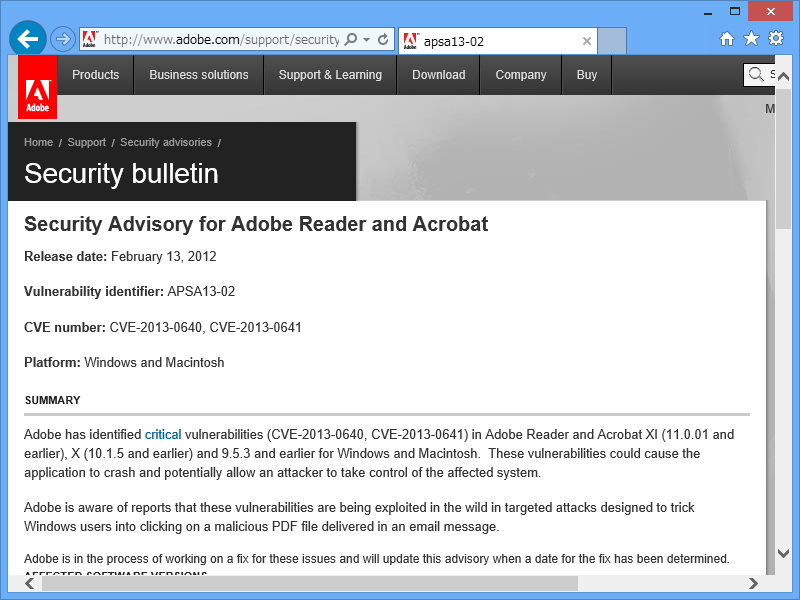
Task: Open the Support & Learning menu
Action: (330, 75)
